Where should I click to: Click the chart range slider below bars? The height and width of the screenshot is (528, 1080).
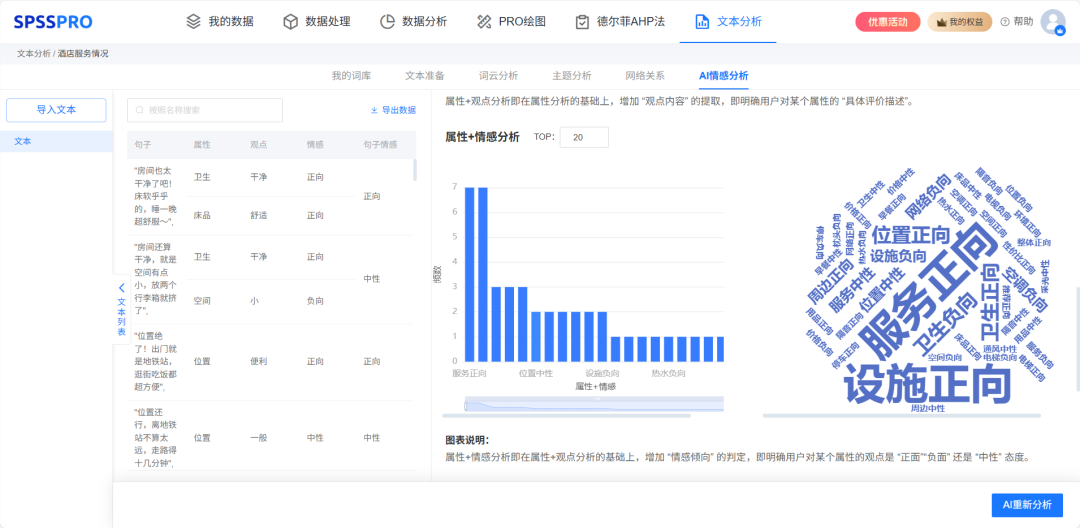coord(594,404)
